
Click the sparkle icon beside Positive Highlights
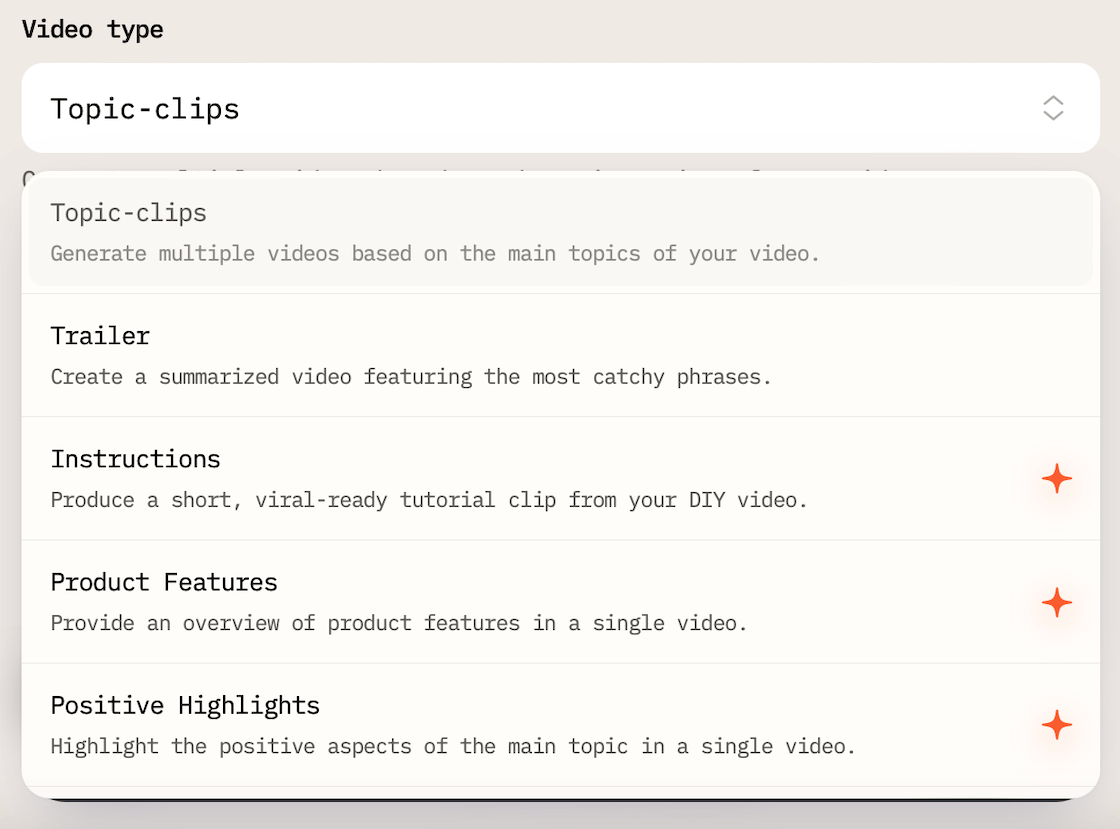tap(1056, 725)
